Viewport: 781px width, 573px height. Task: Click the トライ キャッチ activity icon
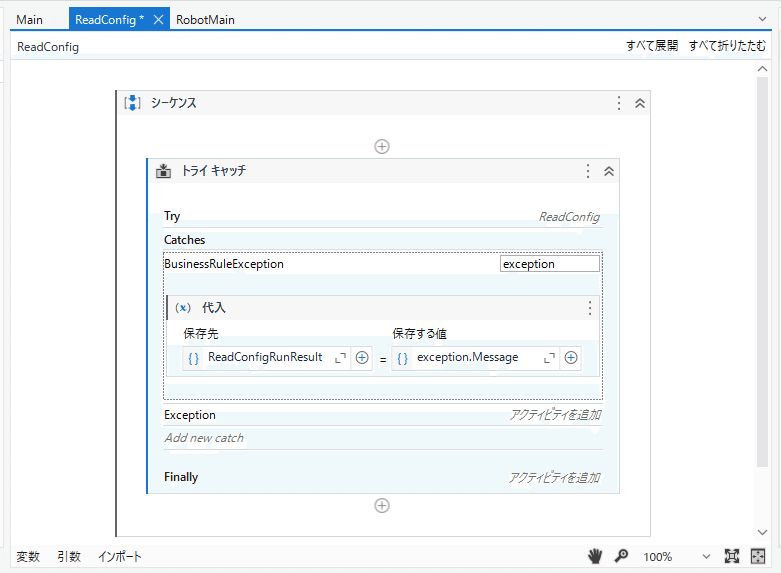(163, 171)
